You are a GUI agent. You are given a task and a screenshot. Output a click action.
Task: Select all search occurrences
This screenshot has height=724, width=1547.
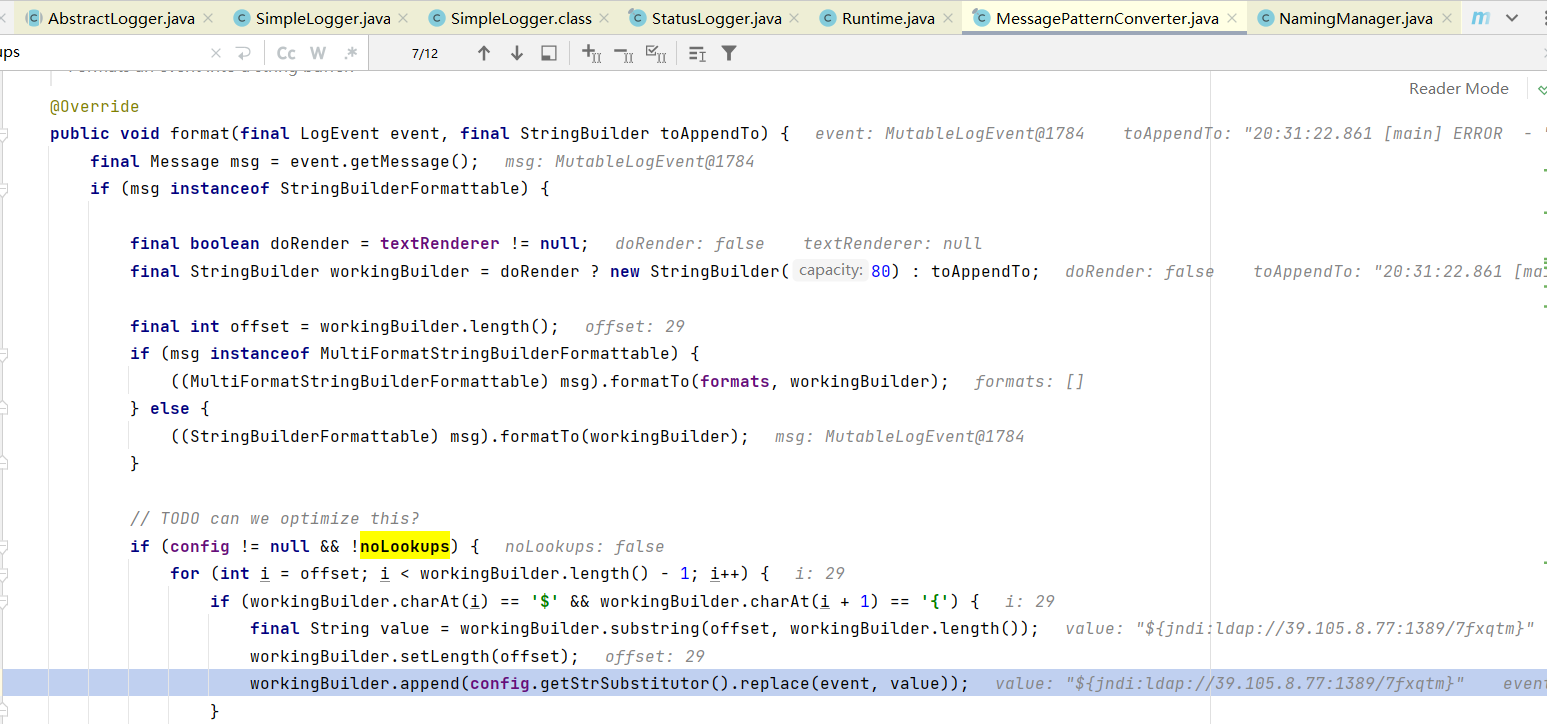click(x=656, y=54)
